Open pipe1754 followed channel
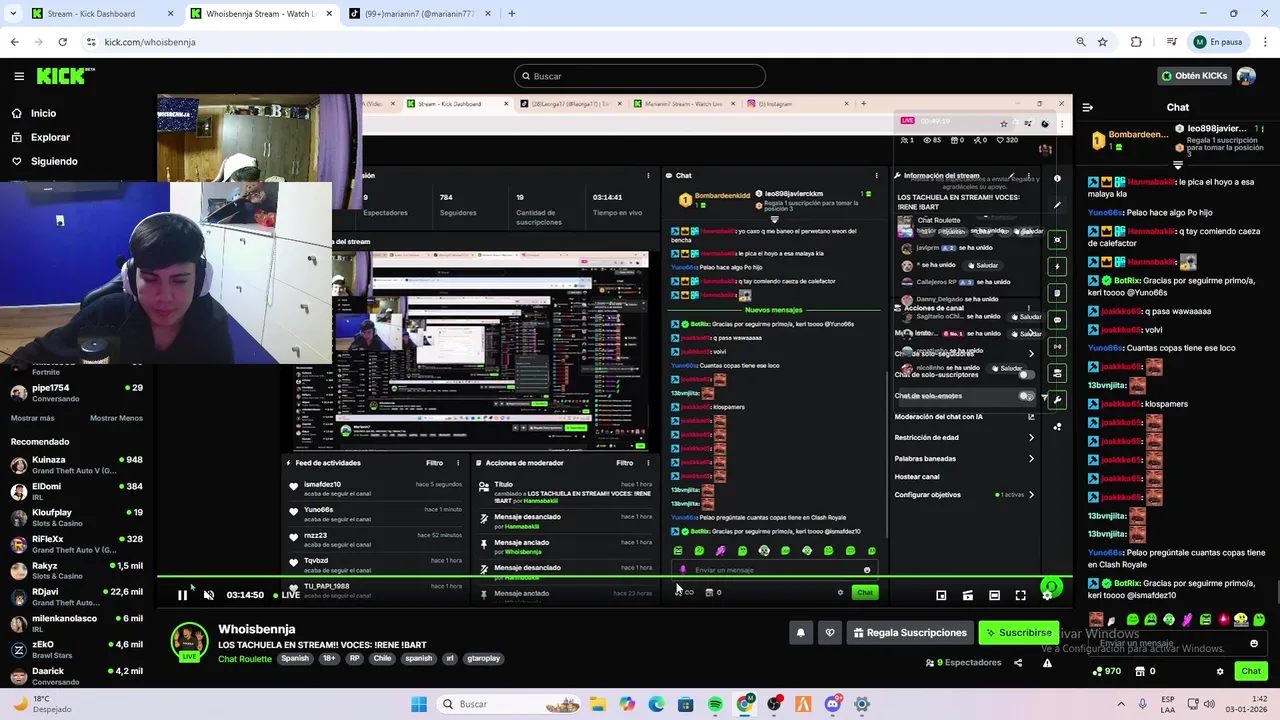1280x720 pixels. click(x=76, y=392)
